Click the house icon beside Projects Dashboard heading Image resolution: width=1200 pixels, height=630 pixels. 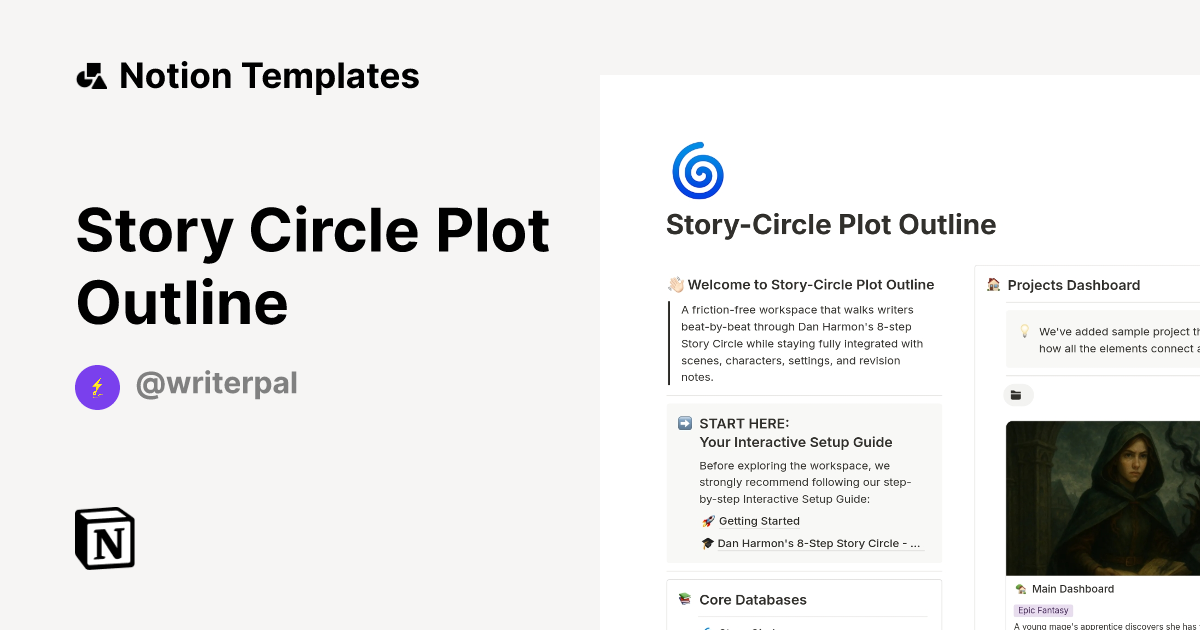(x=993, y=285)
